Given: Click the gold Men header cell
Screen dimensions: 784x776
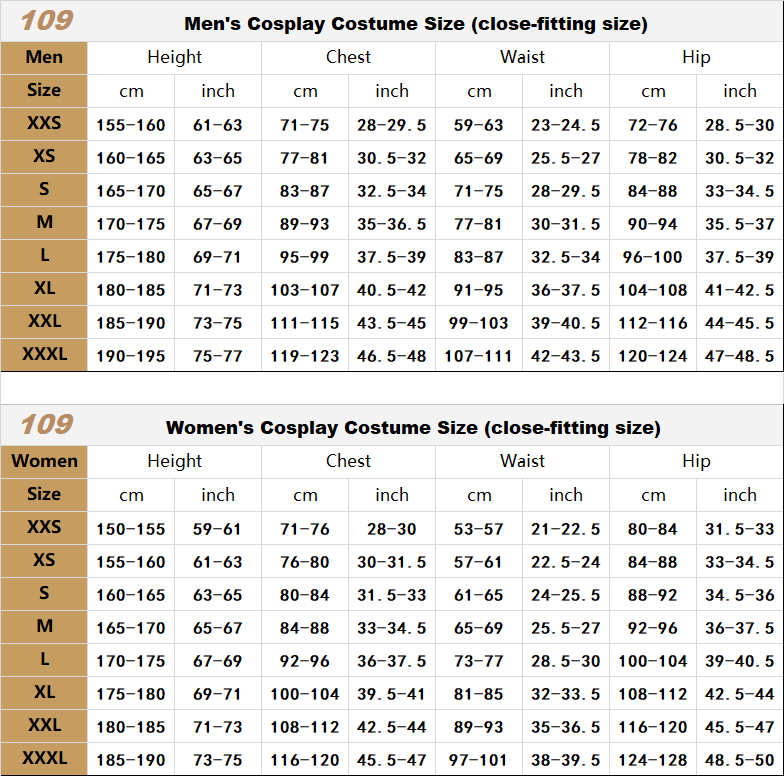Looking at the screenshot, I should click(x=44, y=57).
